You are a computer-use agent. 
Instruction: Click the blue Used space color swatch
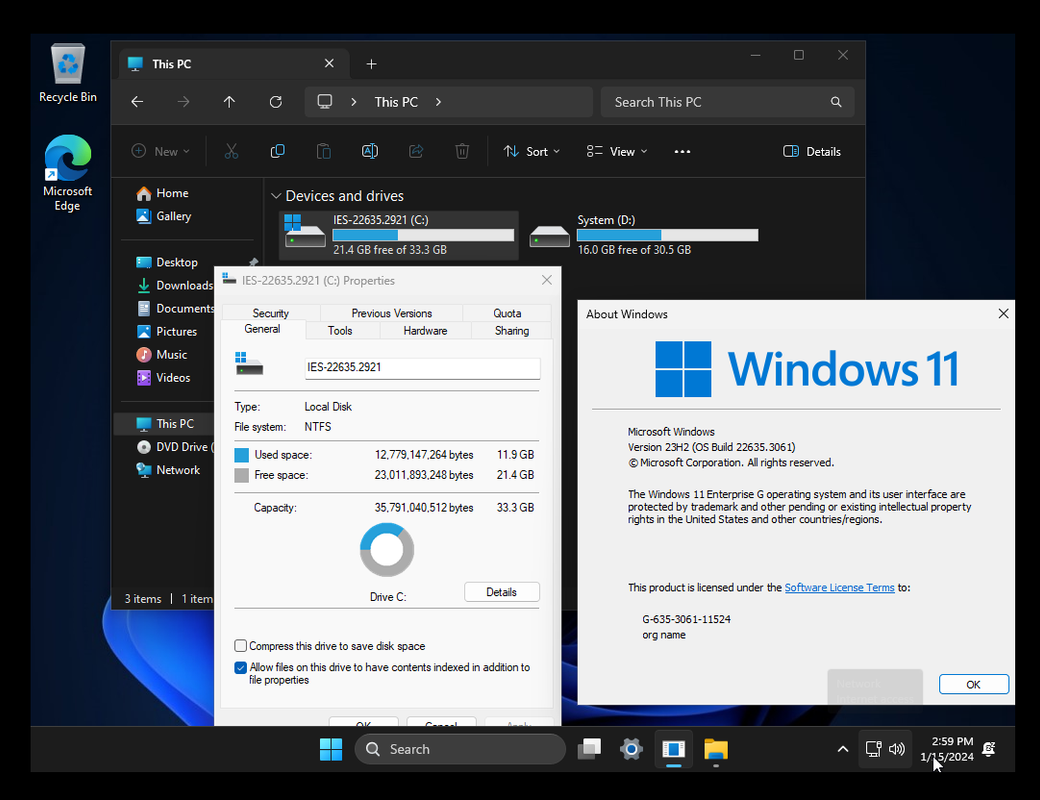coord(241,455)
